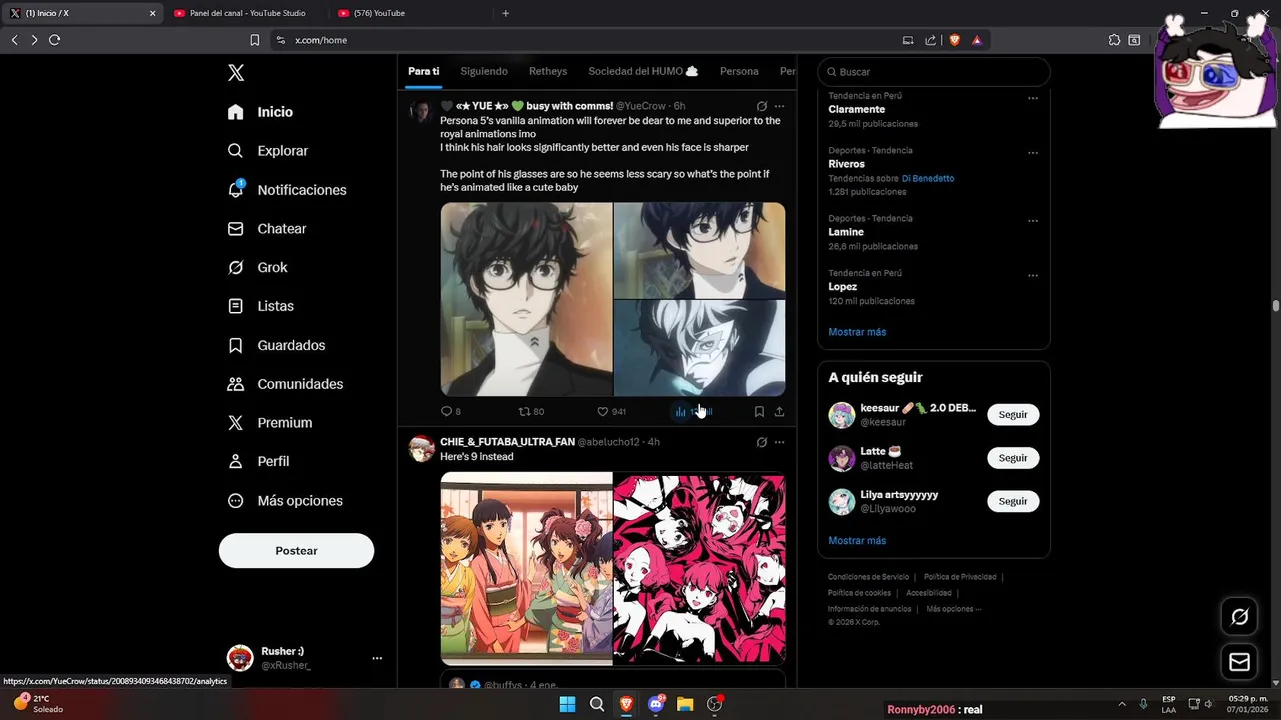Open Discord from the taskbar

[656, 704]
